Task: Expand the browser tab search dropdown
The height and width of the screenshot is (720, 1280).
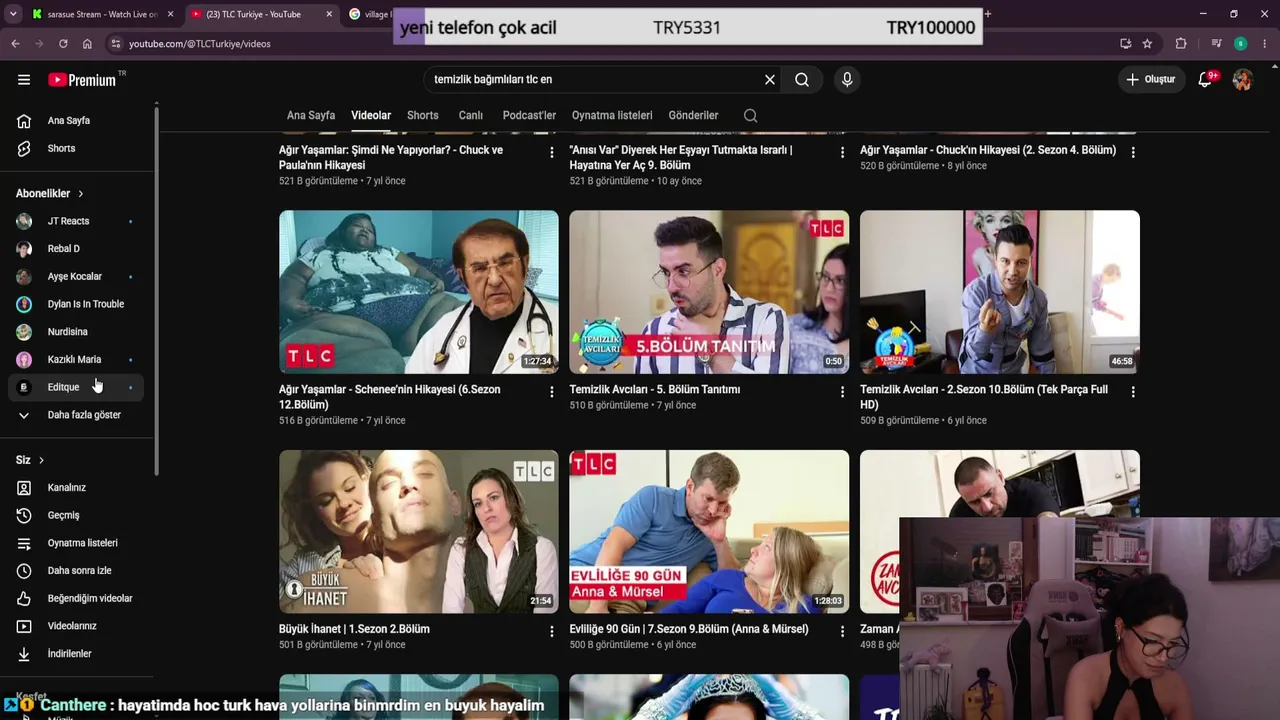Action: click(x=13, y=14)
